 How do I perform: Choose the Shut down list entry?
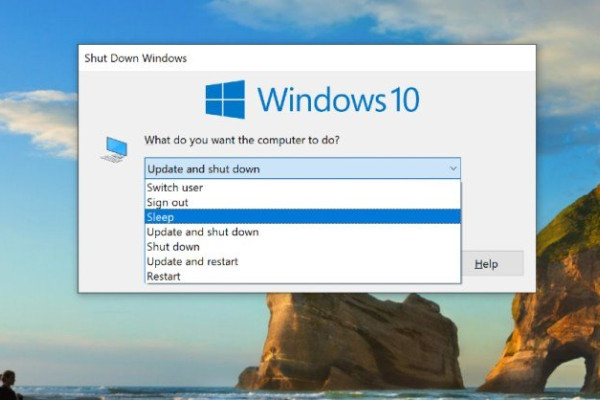[303, 247]
